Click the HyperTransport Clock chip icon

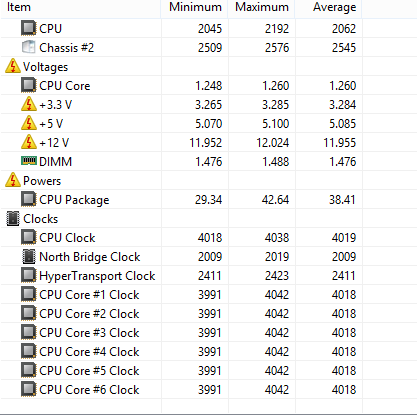point(29,275)
